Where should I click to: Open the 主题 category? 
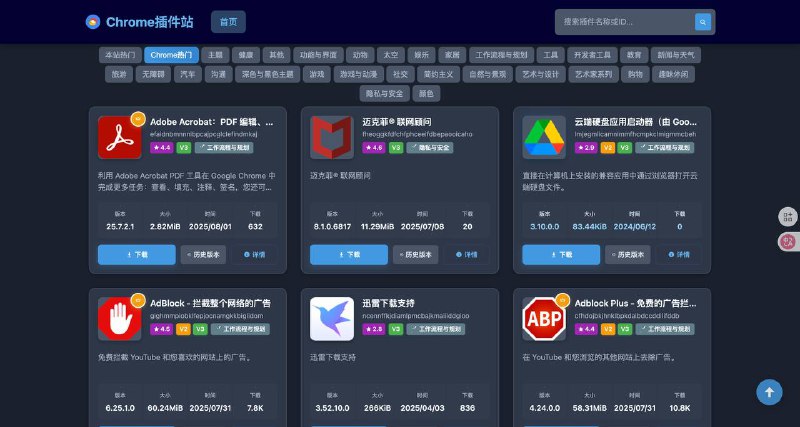[x=215, y=55]
